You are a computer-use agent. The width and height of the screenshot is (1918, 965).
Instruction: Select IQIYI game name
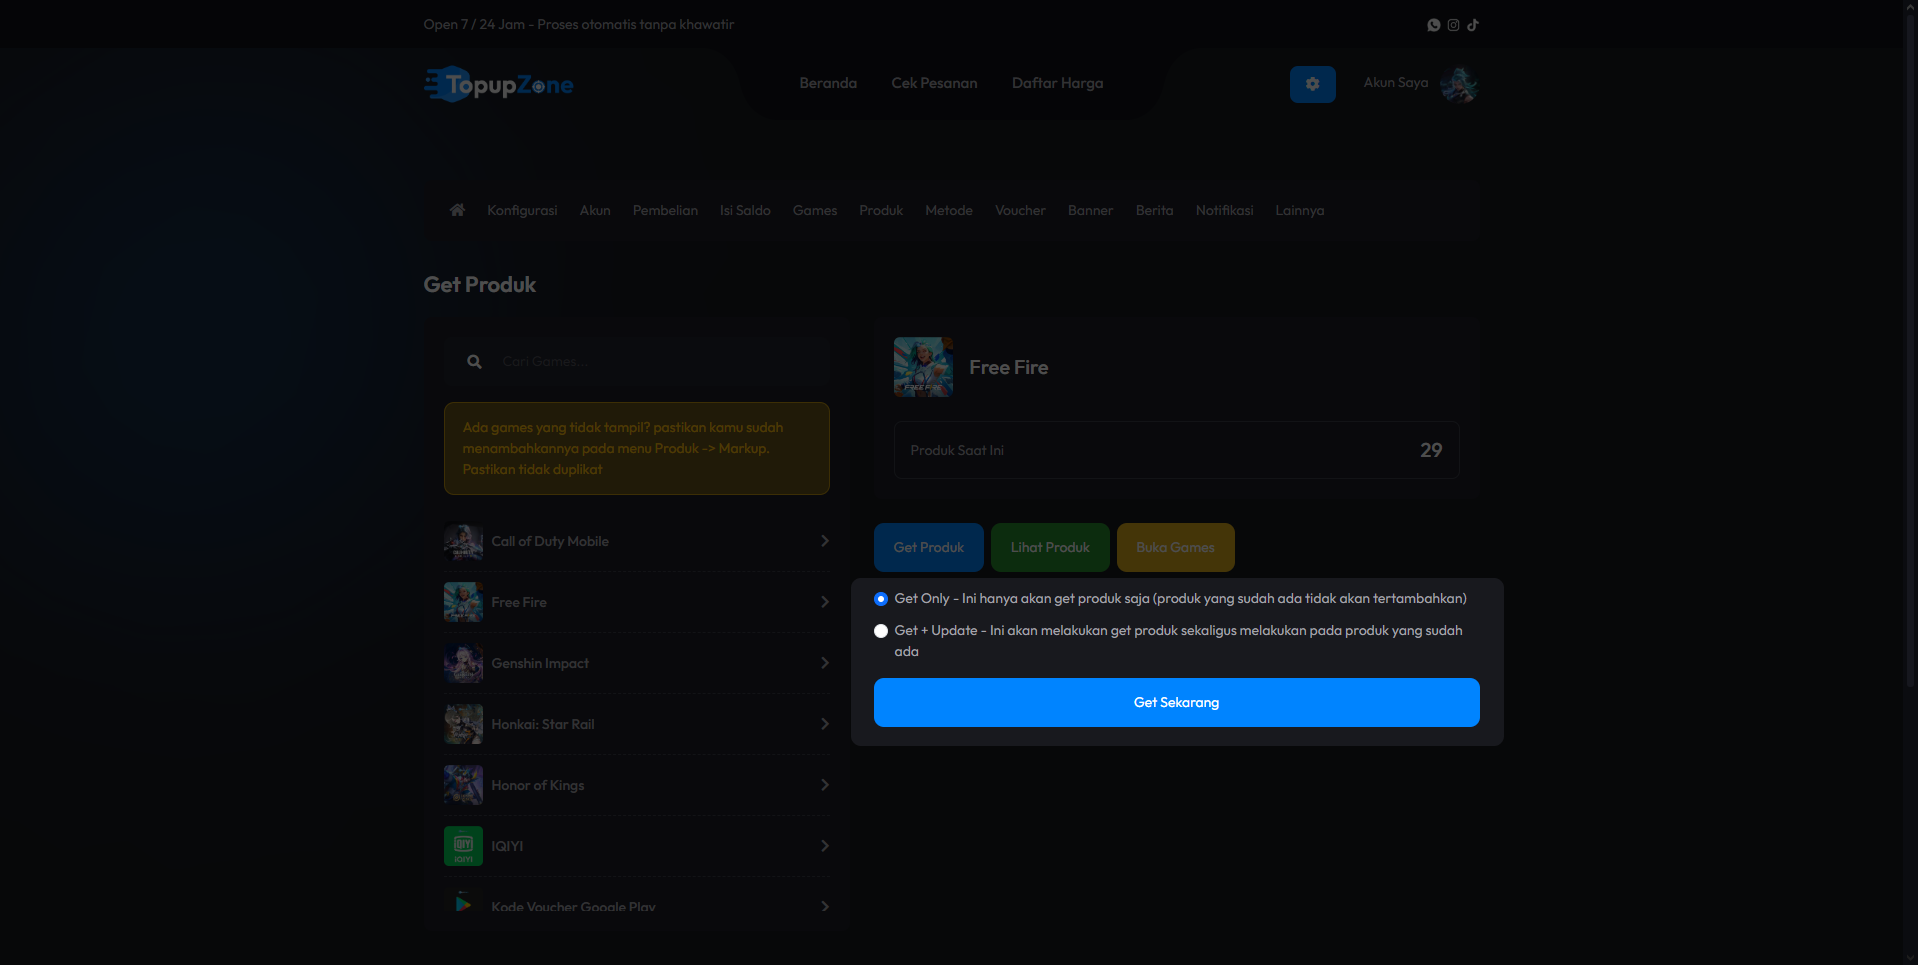507,846
